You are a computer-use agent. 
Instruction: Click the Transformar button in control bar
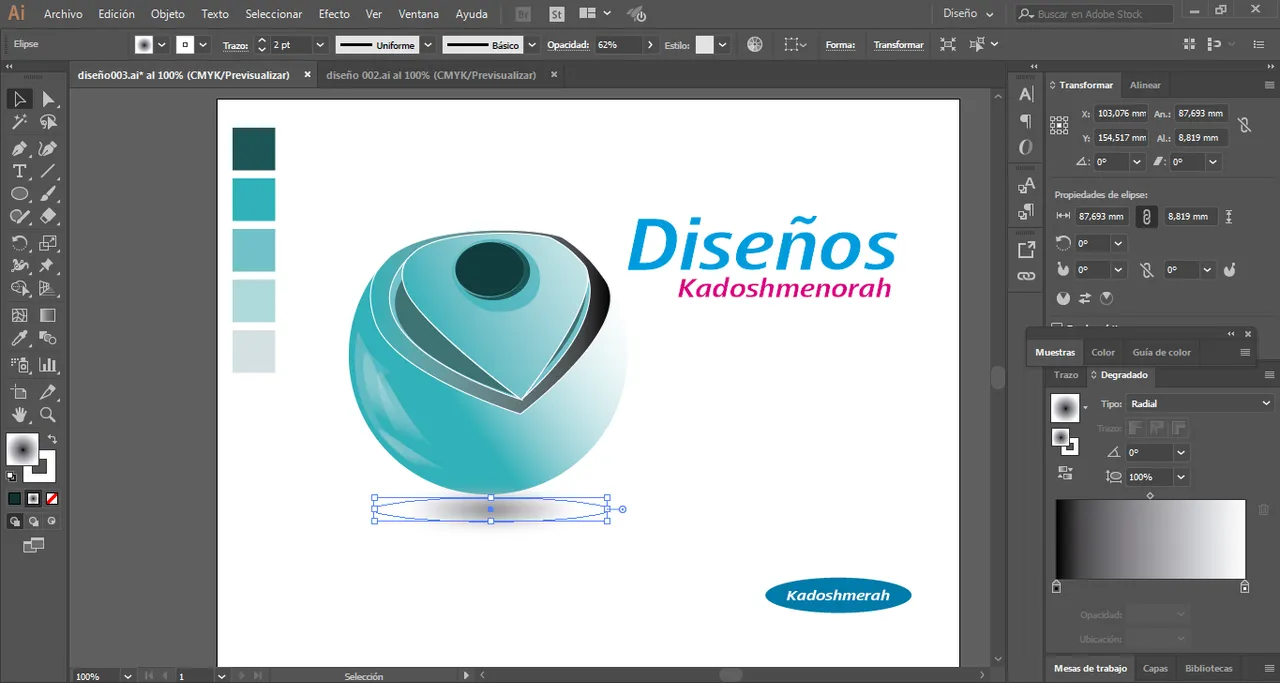click(898, 45)
